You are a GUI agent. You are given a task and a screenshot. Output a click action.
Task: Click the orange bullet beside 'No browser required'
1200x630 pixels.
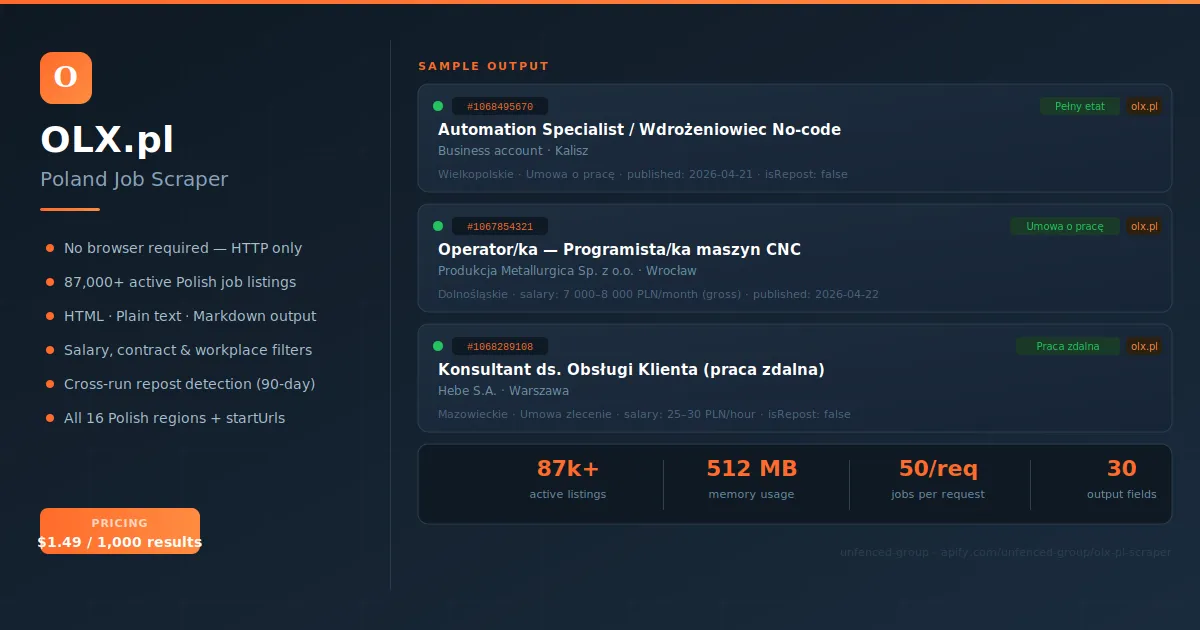[48, 248]
